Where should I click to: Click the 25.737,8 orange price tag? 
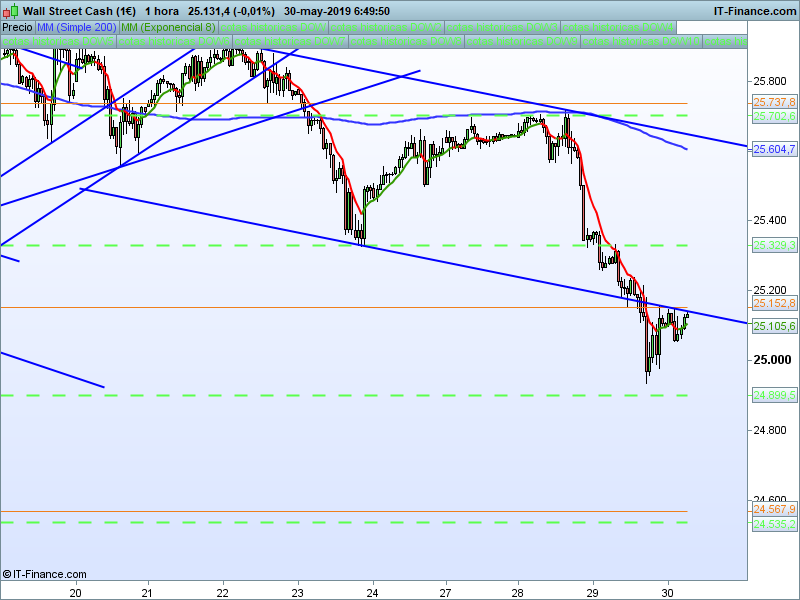[774, 103]
